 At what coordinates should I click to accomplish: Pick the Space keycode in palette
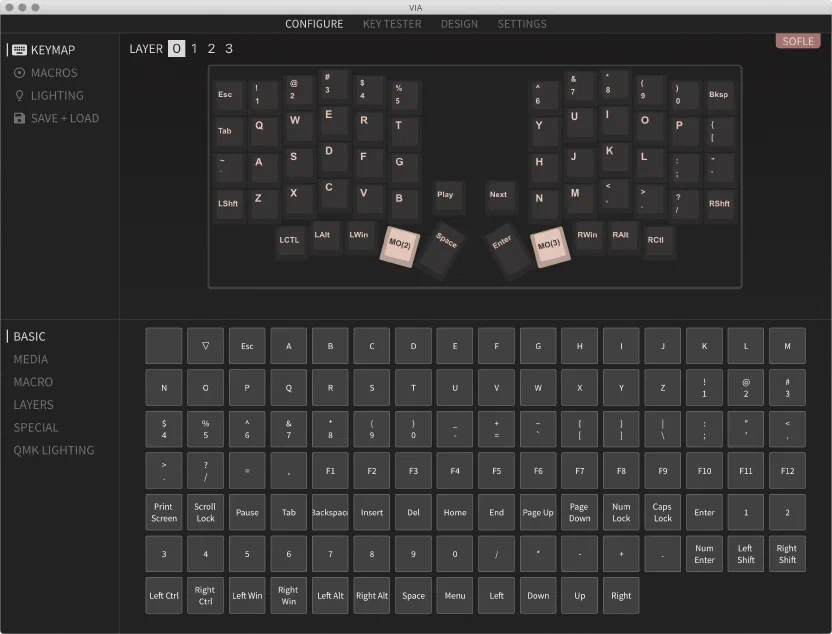(x=413, y=596)
